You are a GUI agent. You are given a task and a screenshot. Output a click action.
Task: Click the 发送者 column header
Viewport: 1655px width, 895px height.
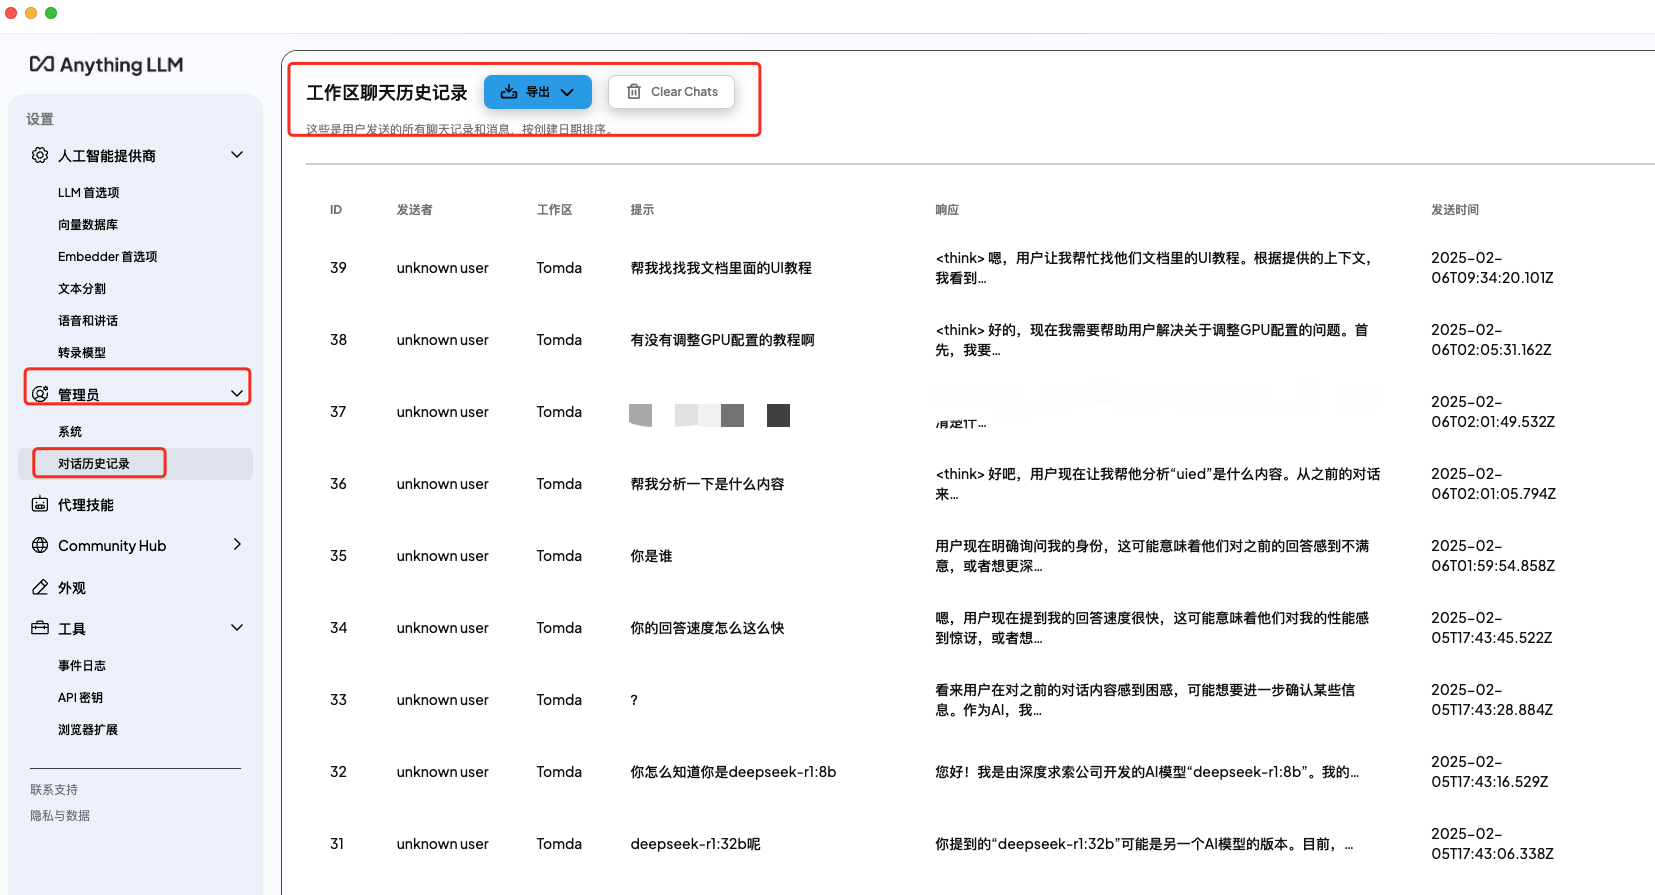point(415,209)
